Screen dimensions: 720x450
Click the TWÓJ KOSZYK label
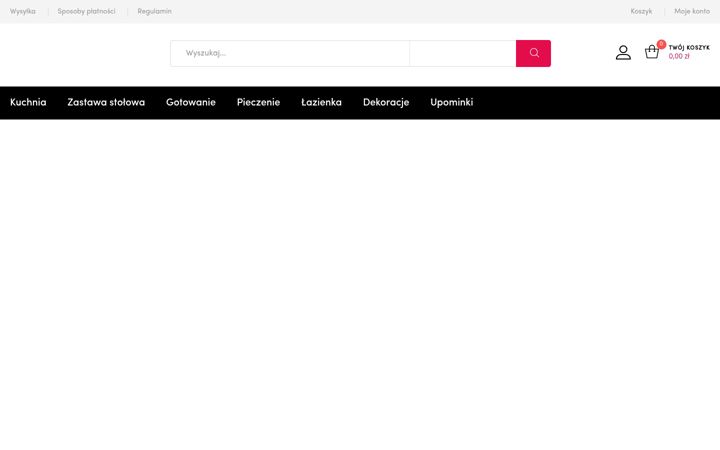[x=689, y=47]
